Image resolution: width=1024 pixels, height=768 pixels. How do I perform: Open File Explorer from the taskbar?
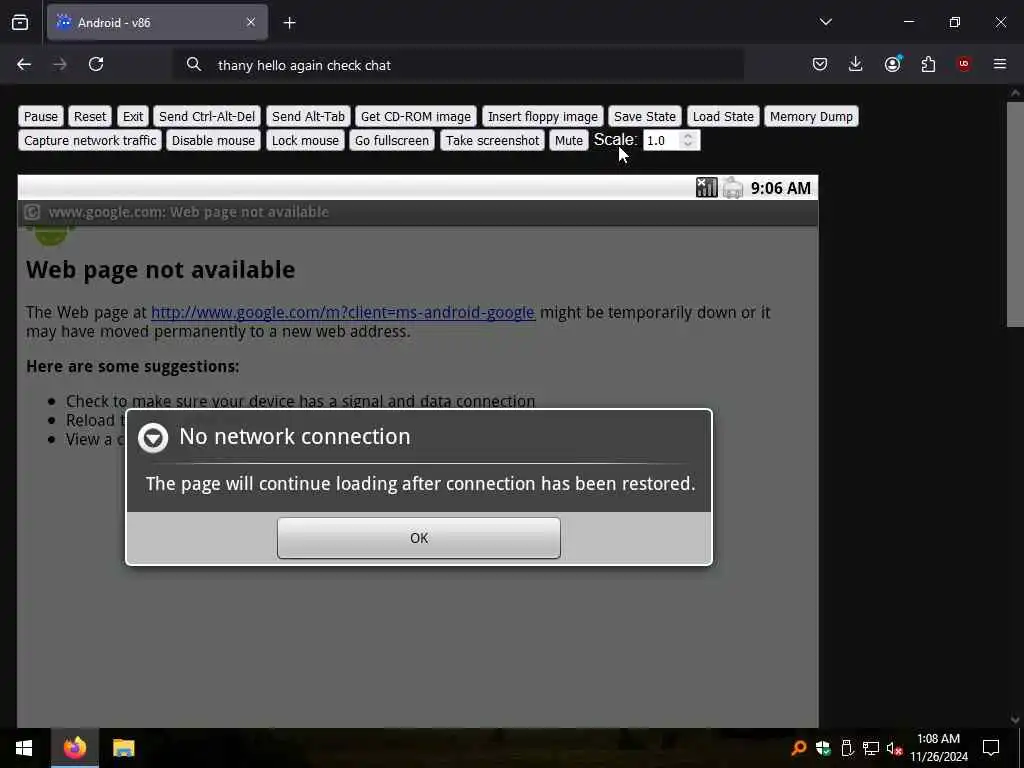pos(123,748)
